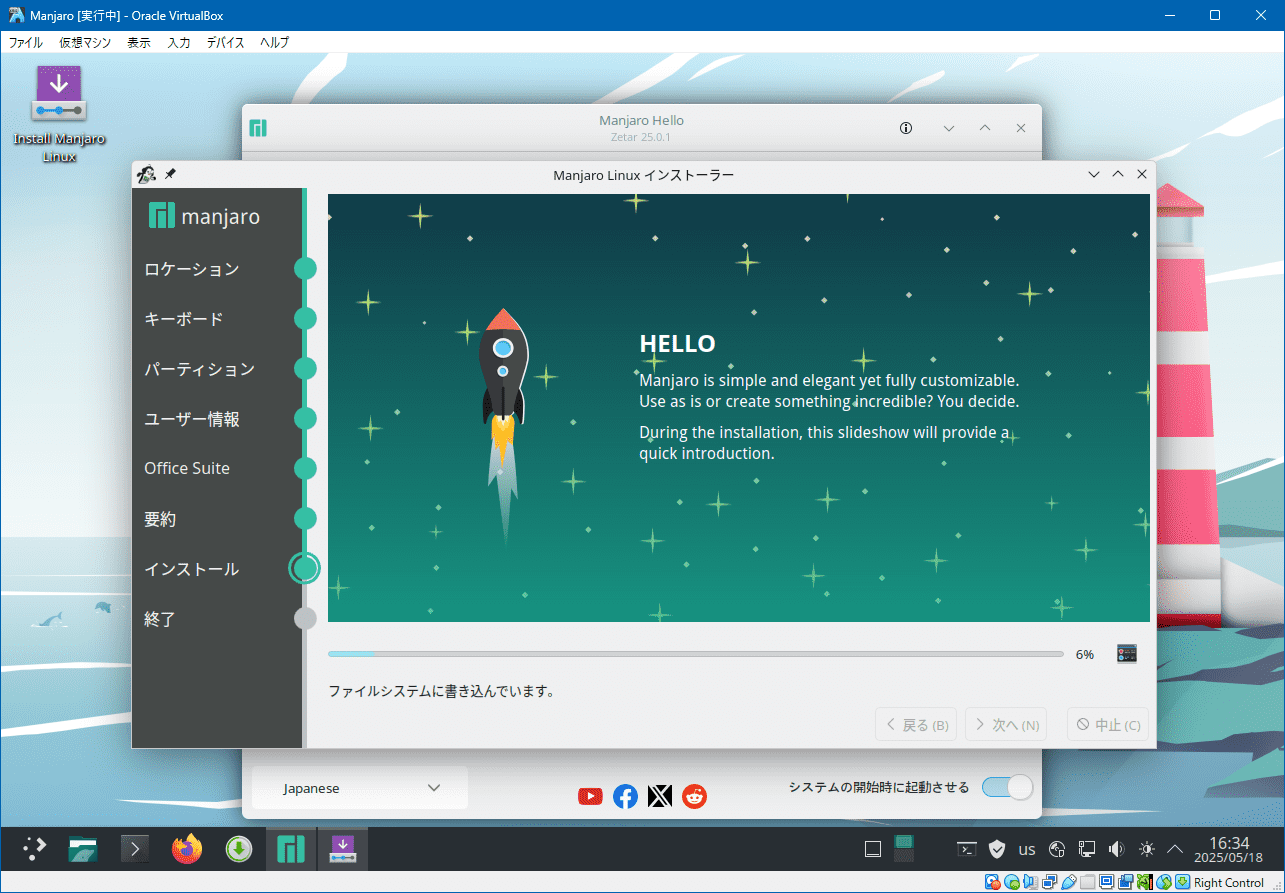Open VirtualBox ファイル menu
The height and width of the screenshot is (893, 1285).
click(x=26, y=42)
